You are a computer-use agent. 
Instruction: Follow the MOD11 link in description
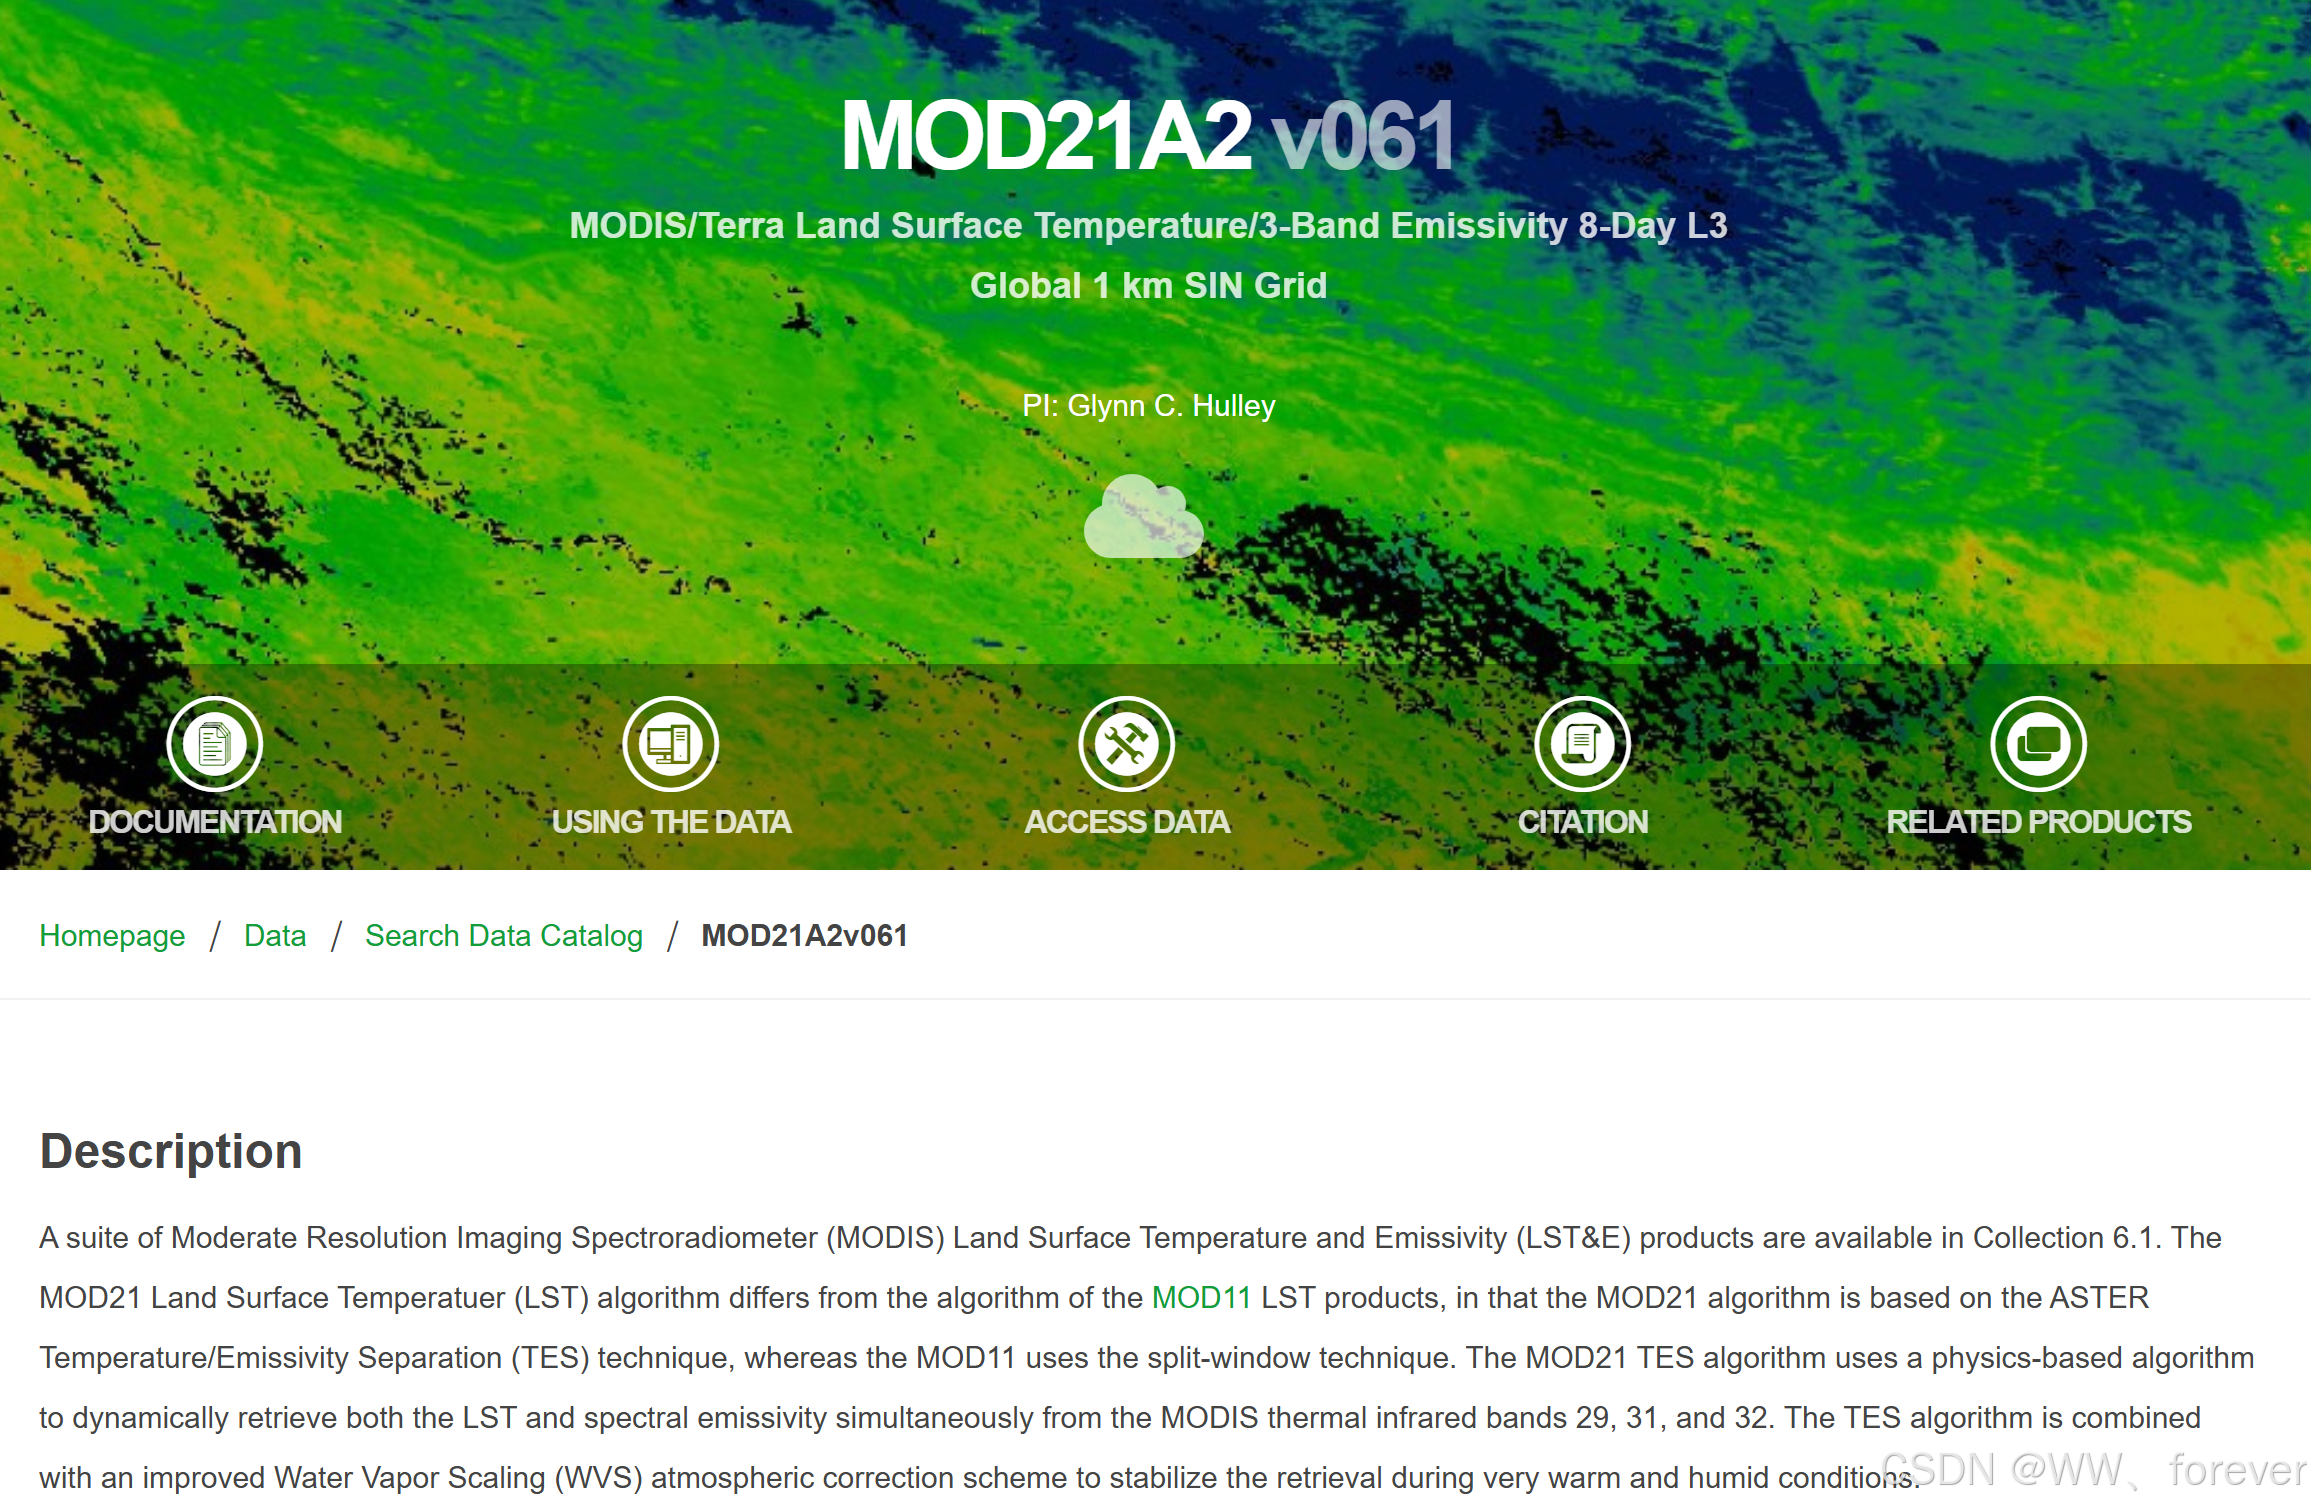[x=1201, y=1298]
